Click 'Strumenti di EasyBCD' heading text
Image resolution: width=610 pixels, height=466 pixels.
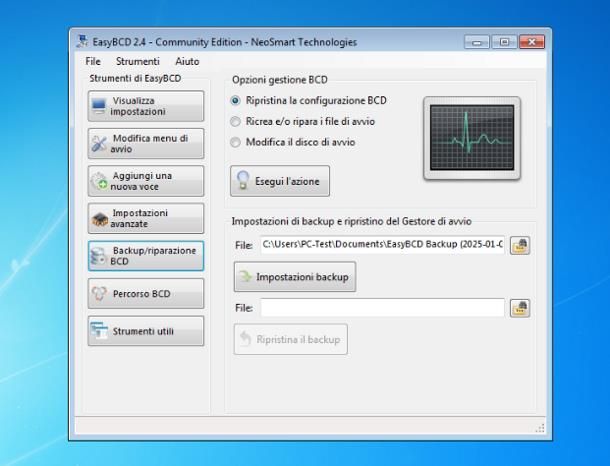(135, 78)
